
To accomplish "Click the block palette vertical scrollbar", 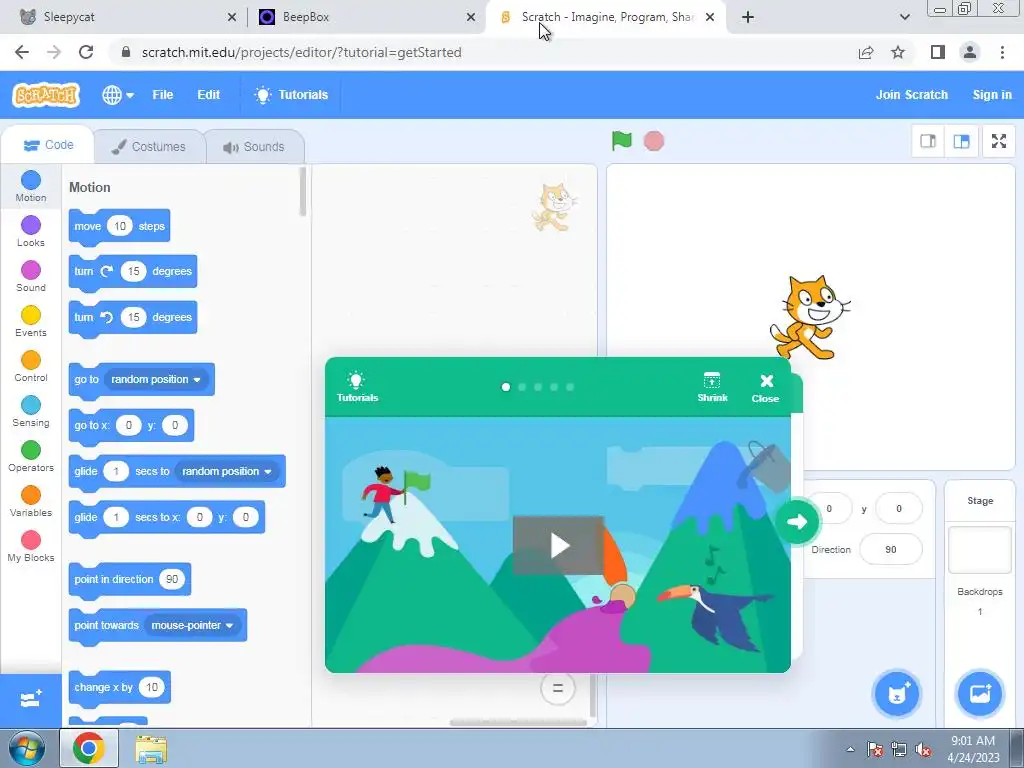I will 302,192.
